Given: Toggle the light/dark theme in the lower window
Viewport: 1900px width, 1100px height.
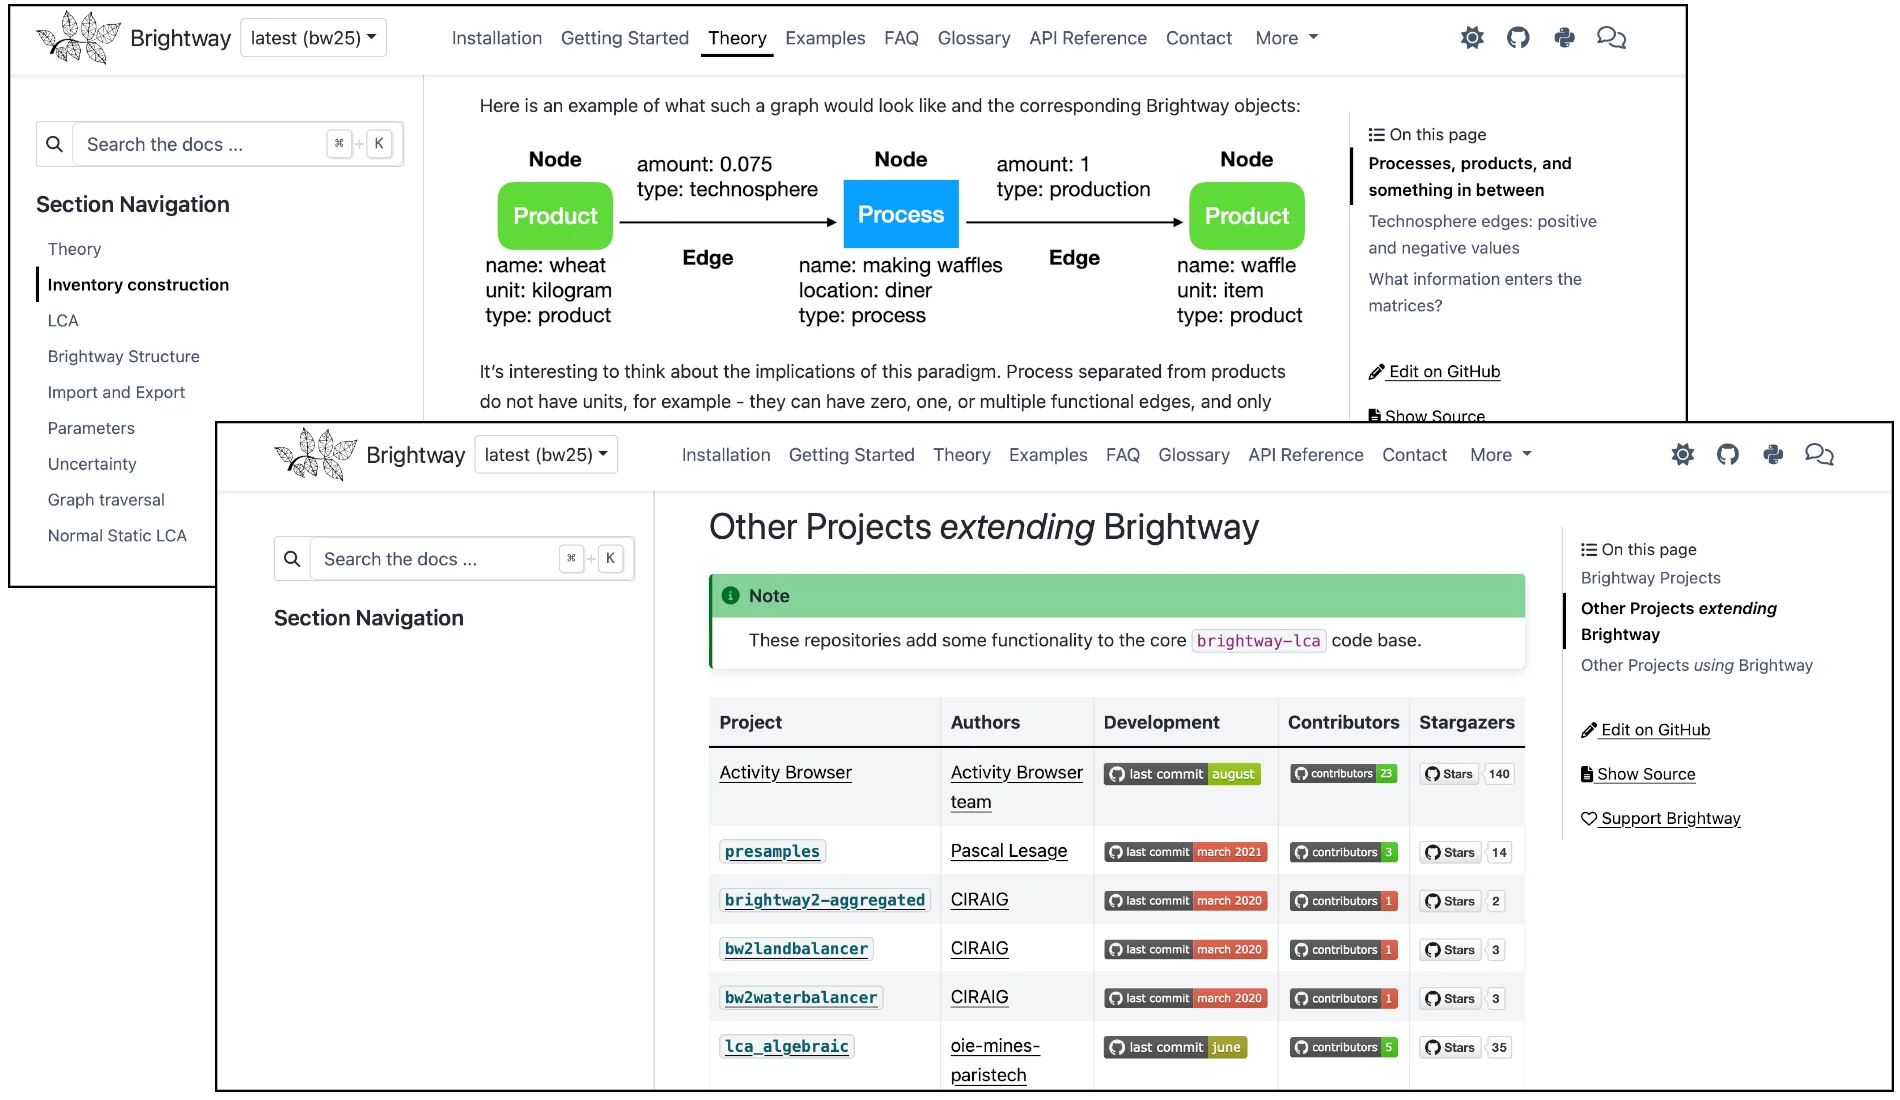Looking at the screenshot, I should [1683, 455].
